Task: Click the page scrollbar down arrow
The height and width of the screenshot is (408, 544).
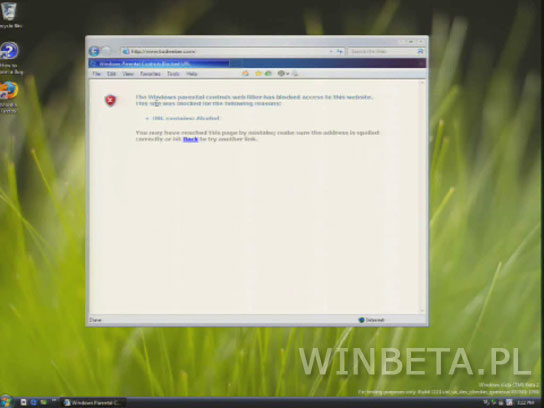Action: click(422, 311)
